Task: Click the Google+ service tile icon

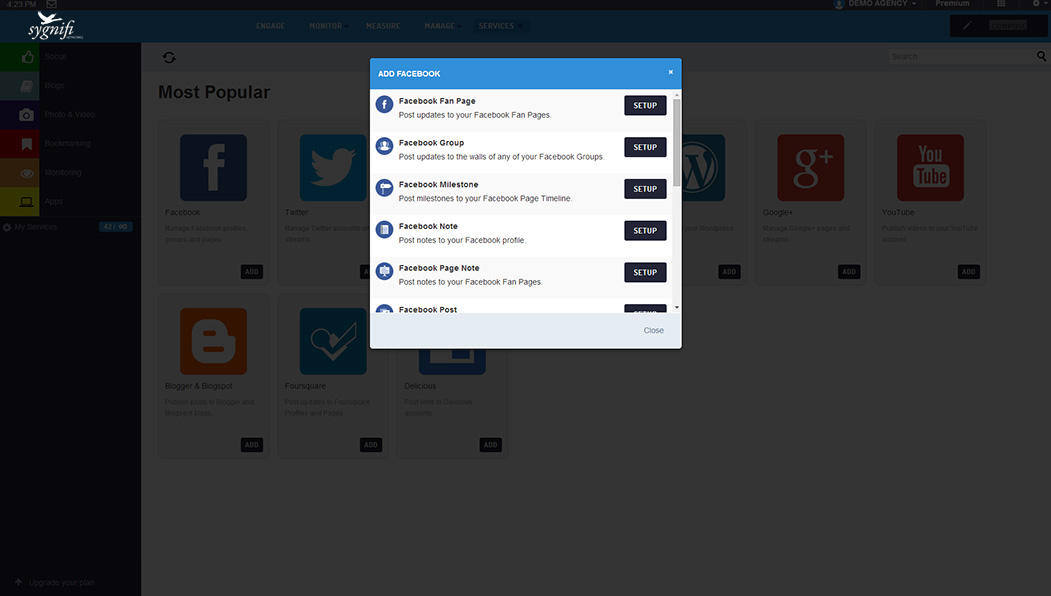Action: (x=810, y=168)
